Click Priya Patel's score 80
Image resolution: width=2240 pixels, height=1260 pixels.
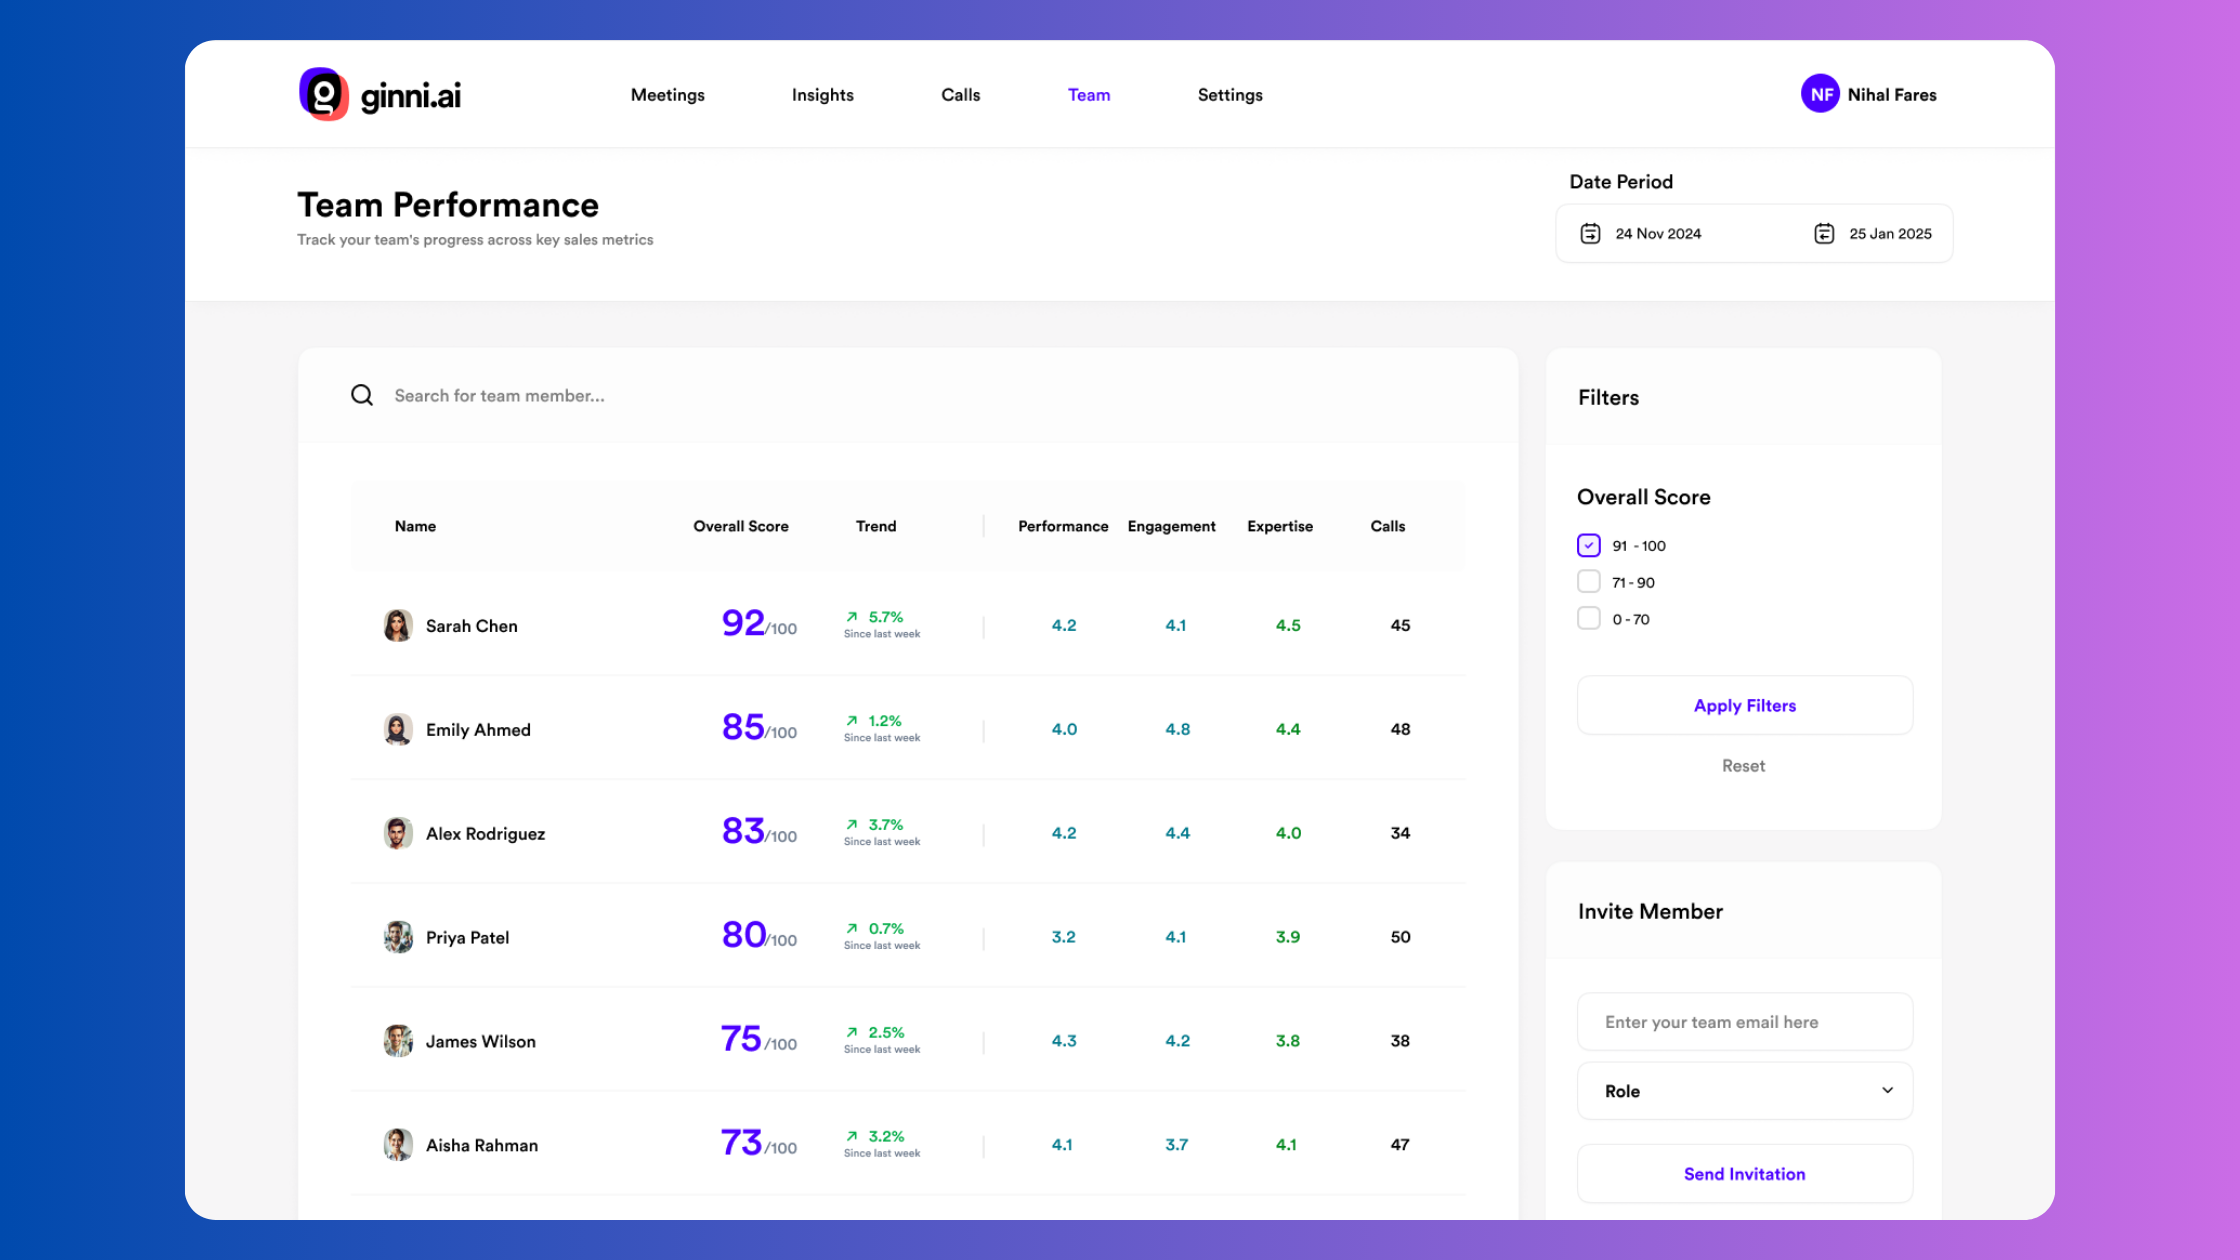[x=744, y=935]
